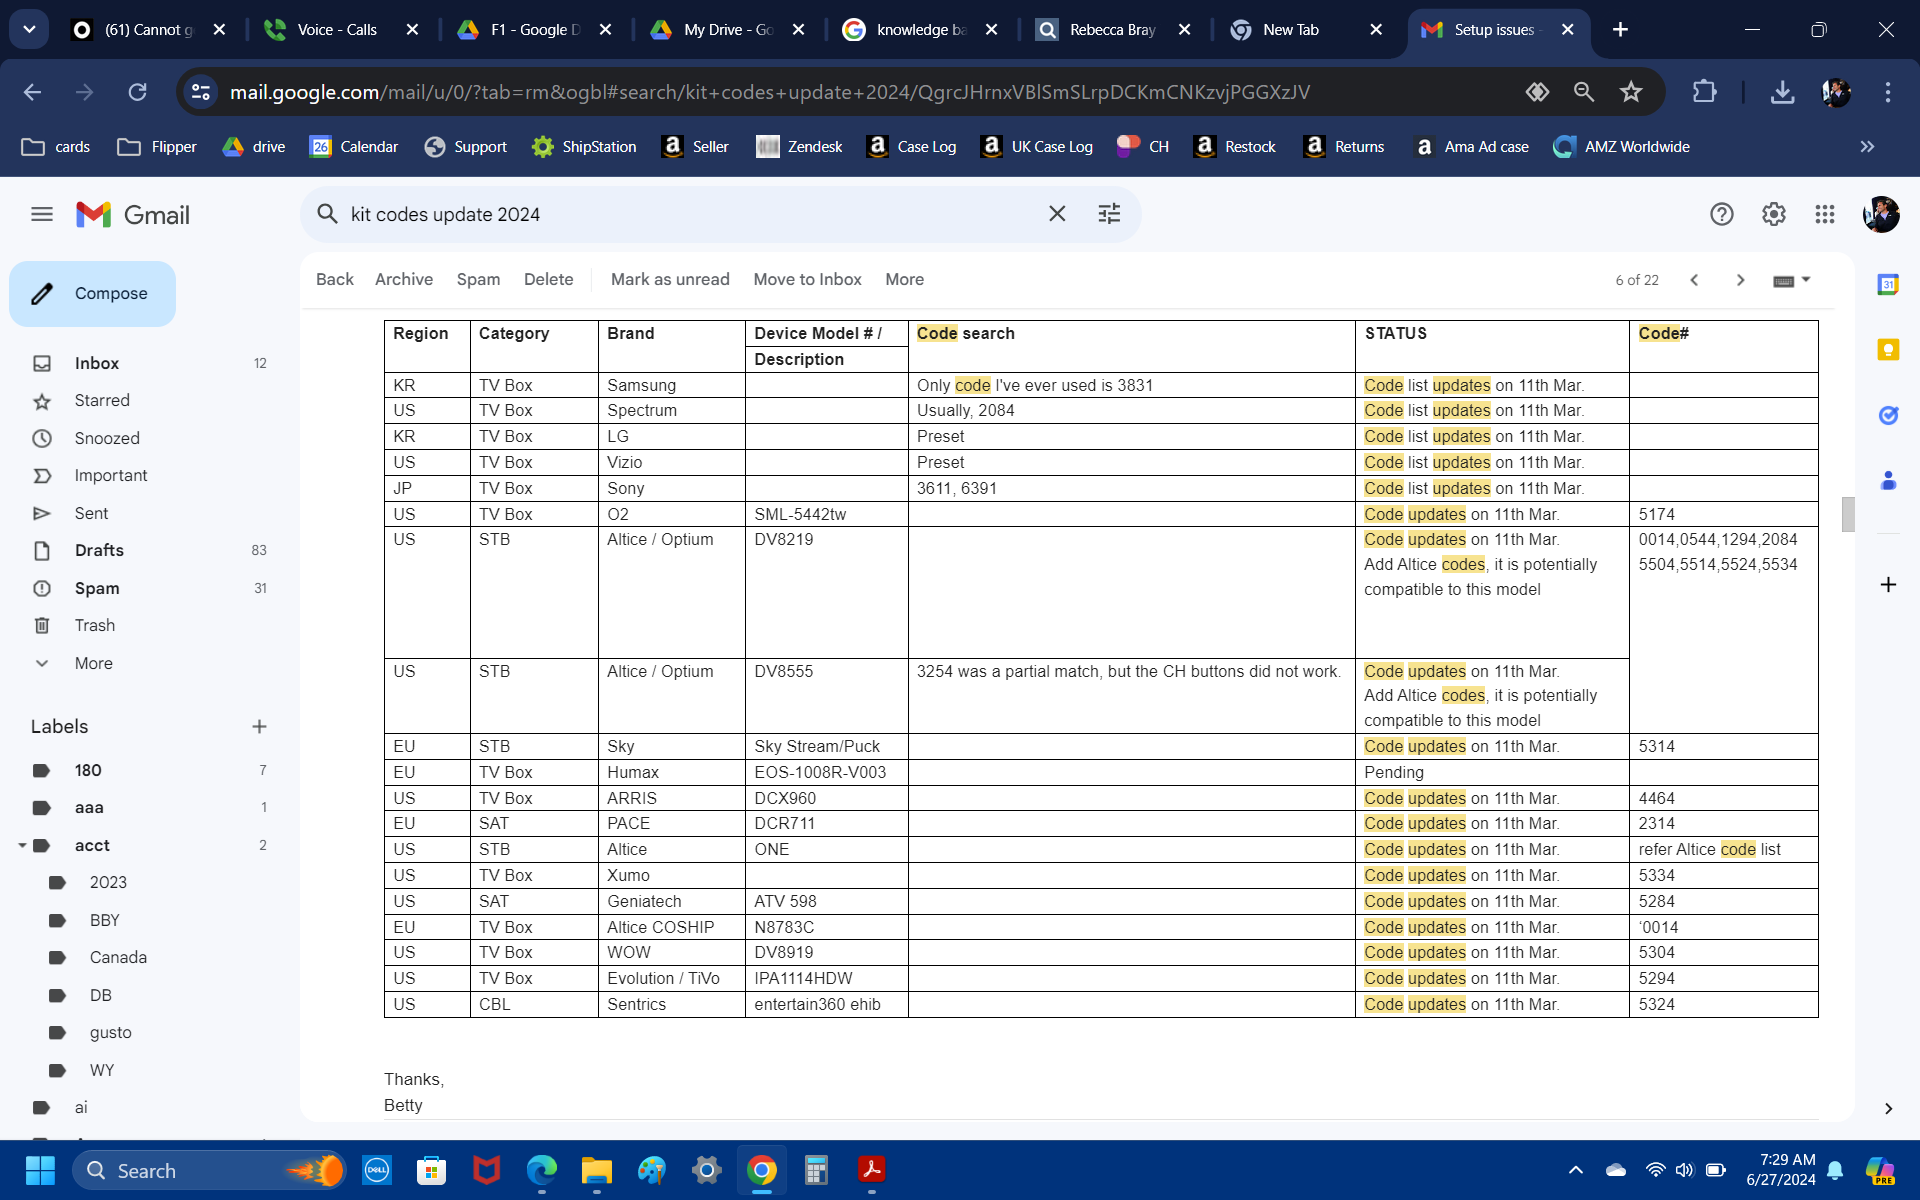Open volume control in system tray
The image size is (1920, 1200).
pyautogui.click(x=1685, y=1170)
